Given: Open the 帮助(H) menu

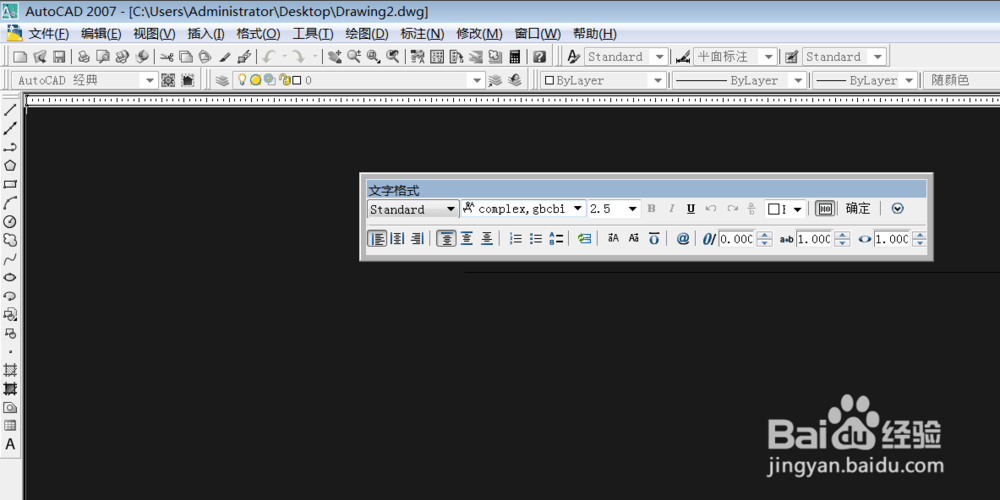Looking at the screenshot, I should coord(595,34).
